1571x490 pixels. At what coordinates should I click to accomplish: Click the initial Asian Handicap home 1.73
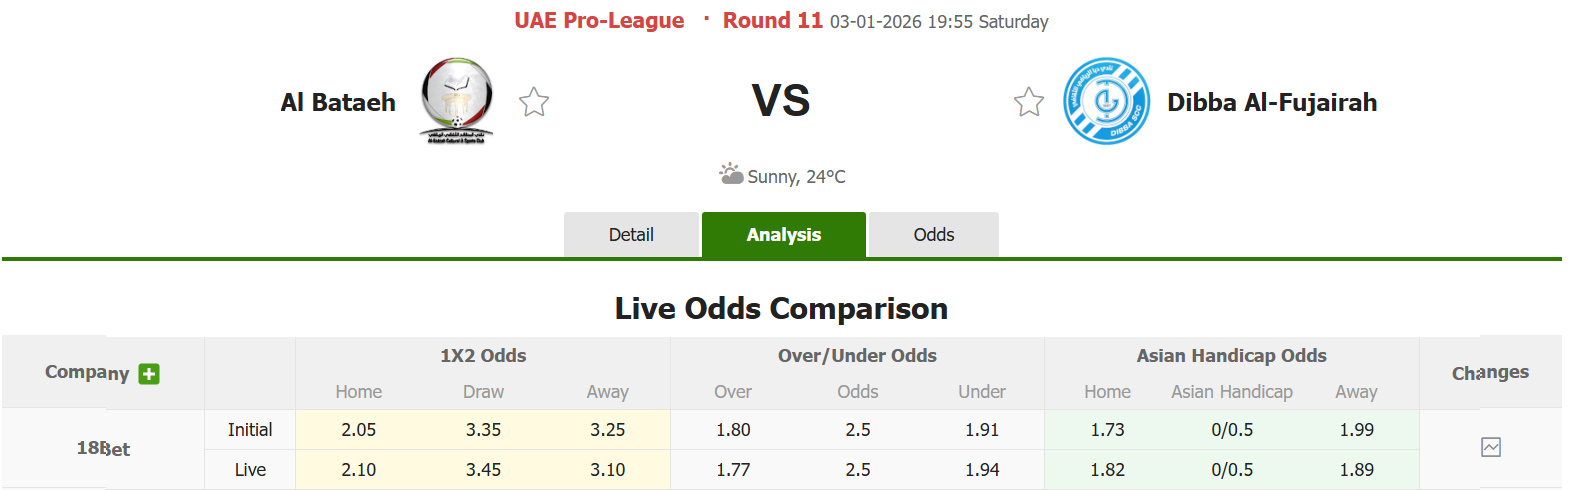pos(1107,430)
